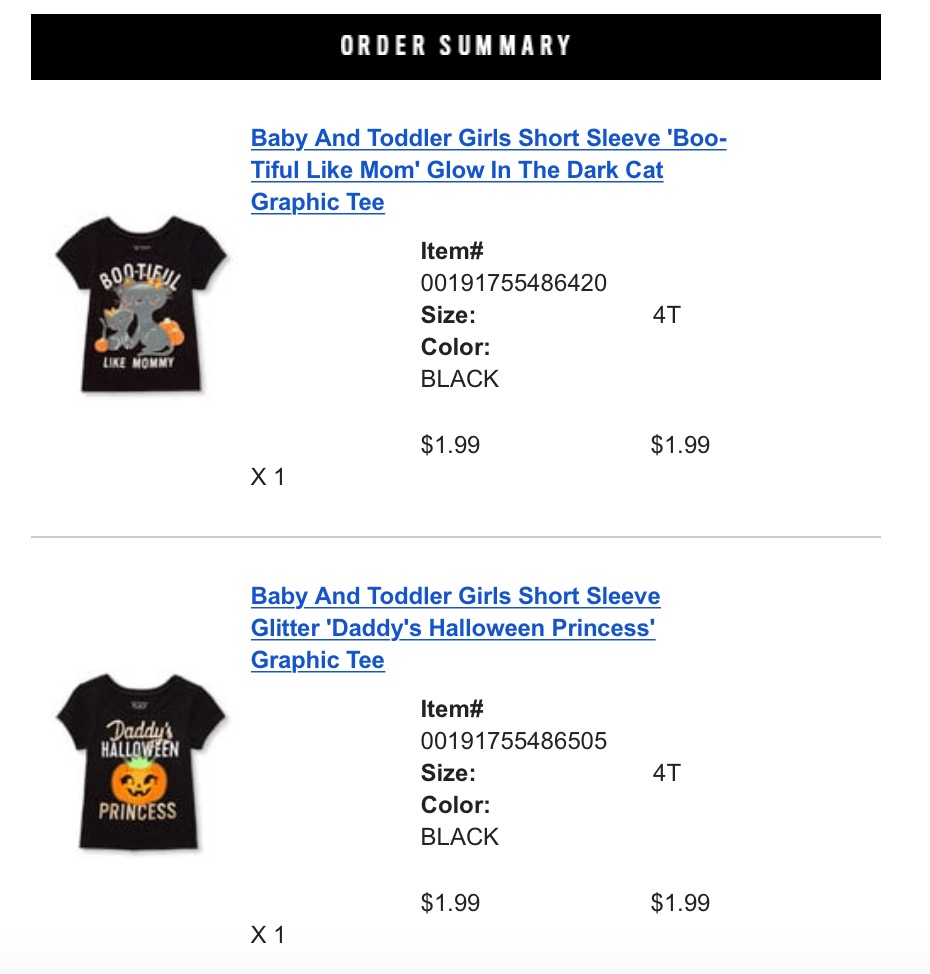The width and height of the screenshot is (930, 974).
Task: Click the Bootiful Like Mommy cat shirt thumbnail
Action: click(141, 304)
